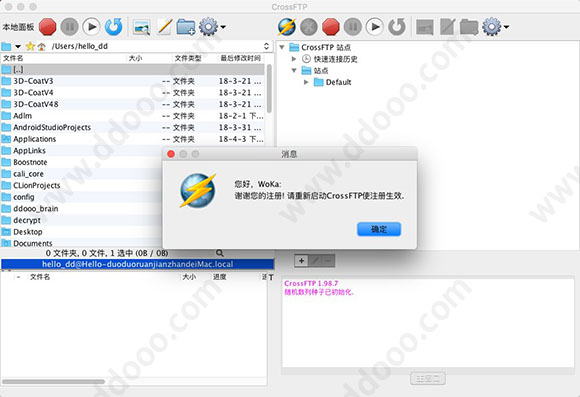Click the pause icon in remote toolbar
Screen dimensions: 580x397
[x=353, y=27]
